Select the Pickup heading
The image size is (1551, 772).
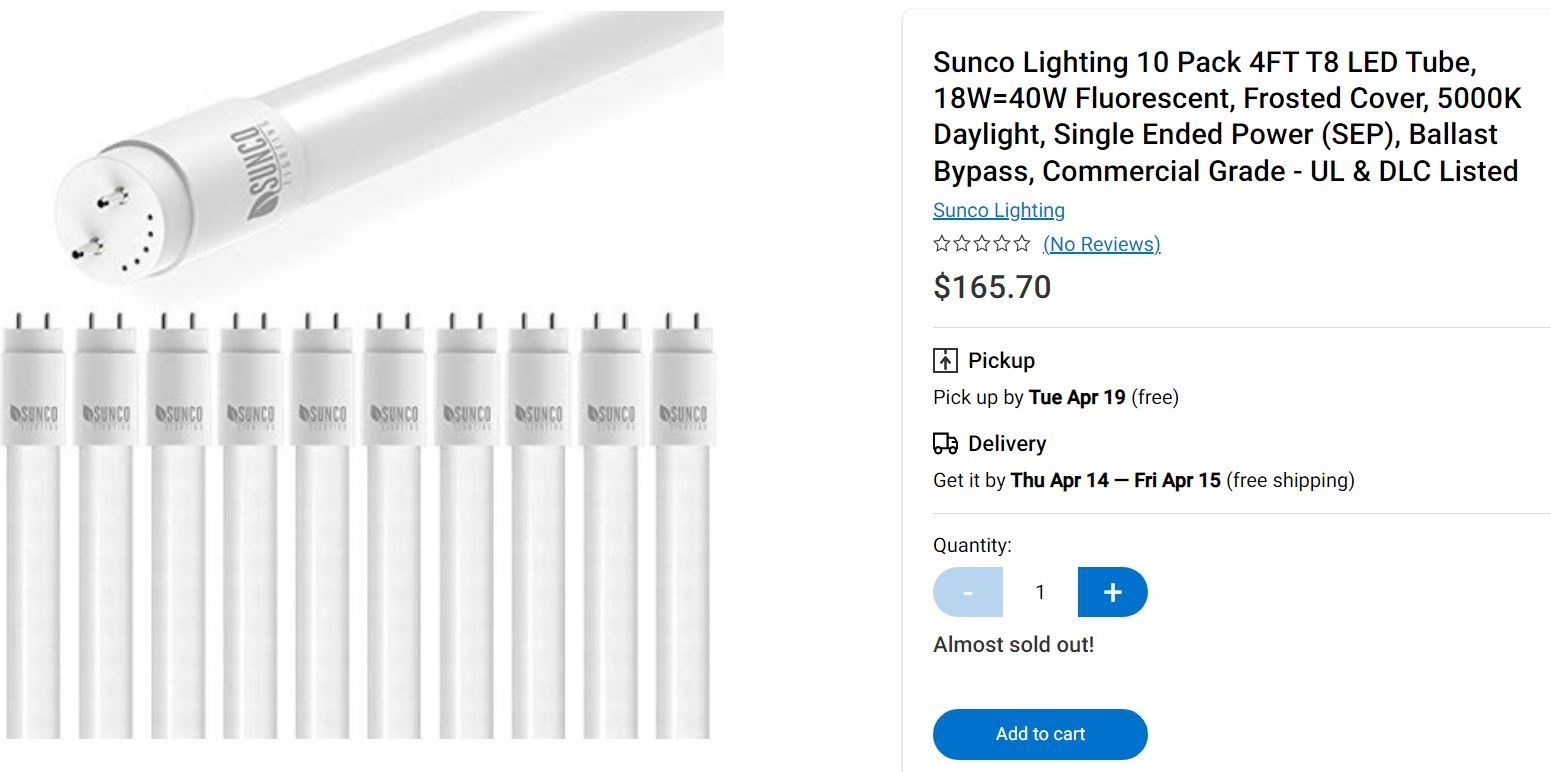(1001, 360)
